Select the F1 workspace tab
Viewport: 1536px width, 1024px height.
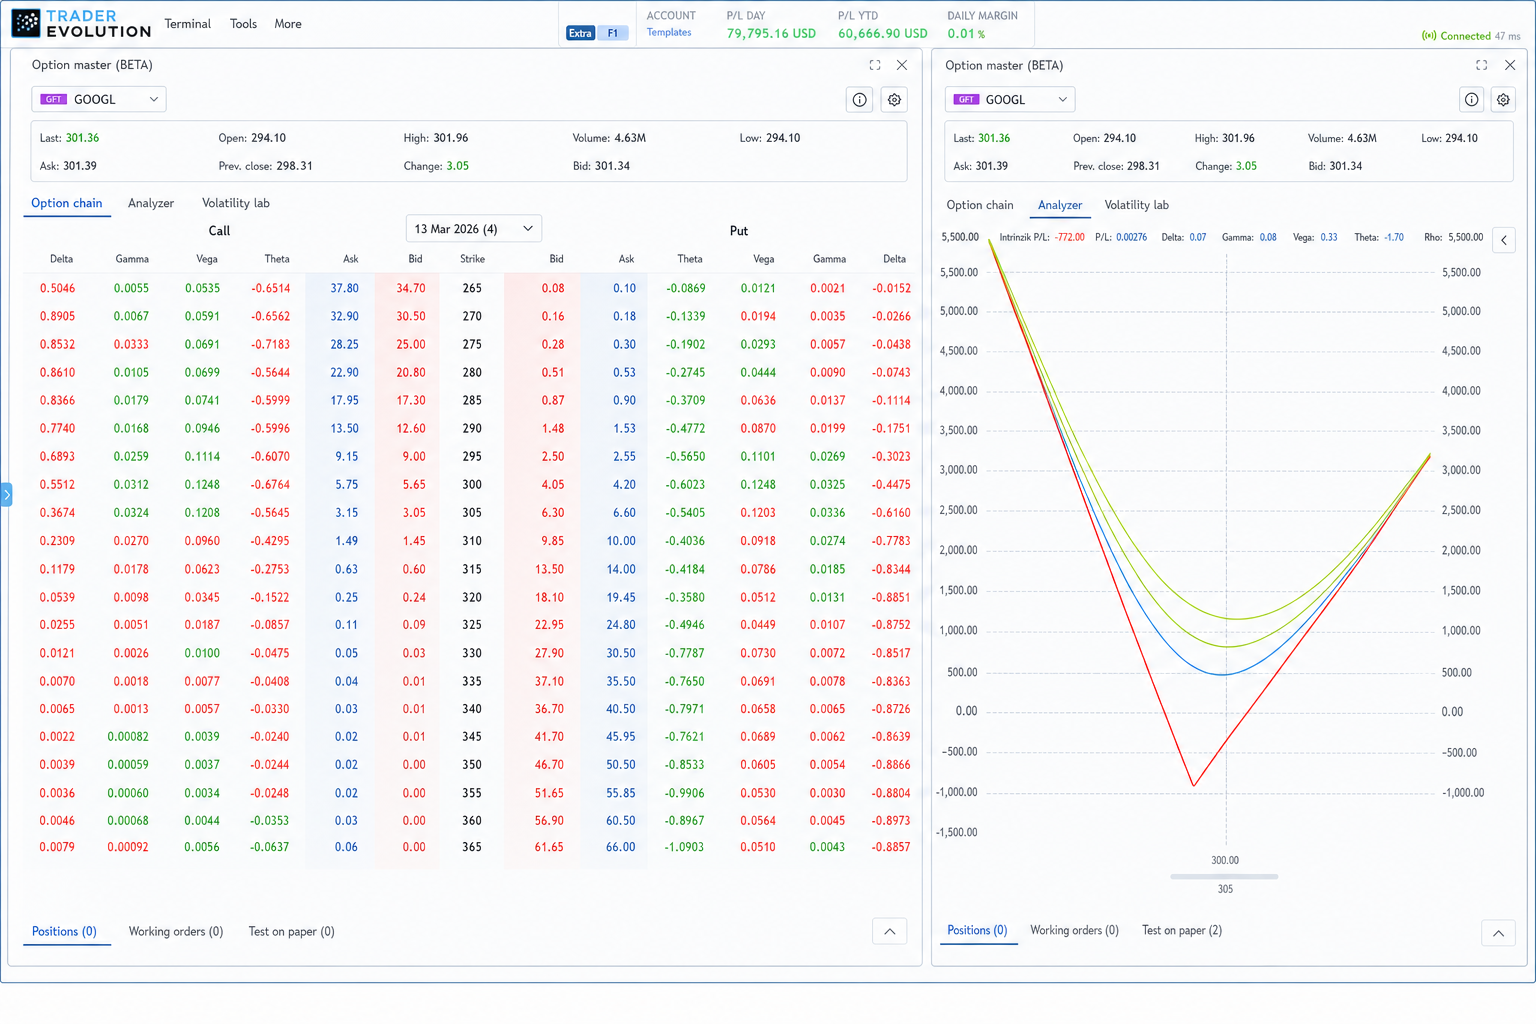[613, 33]
